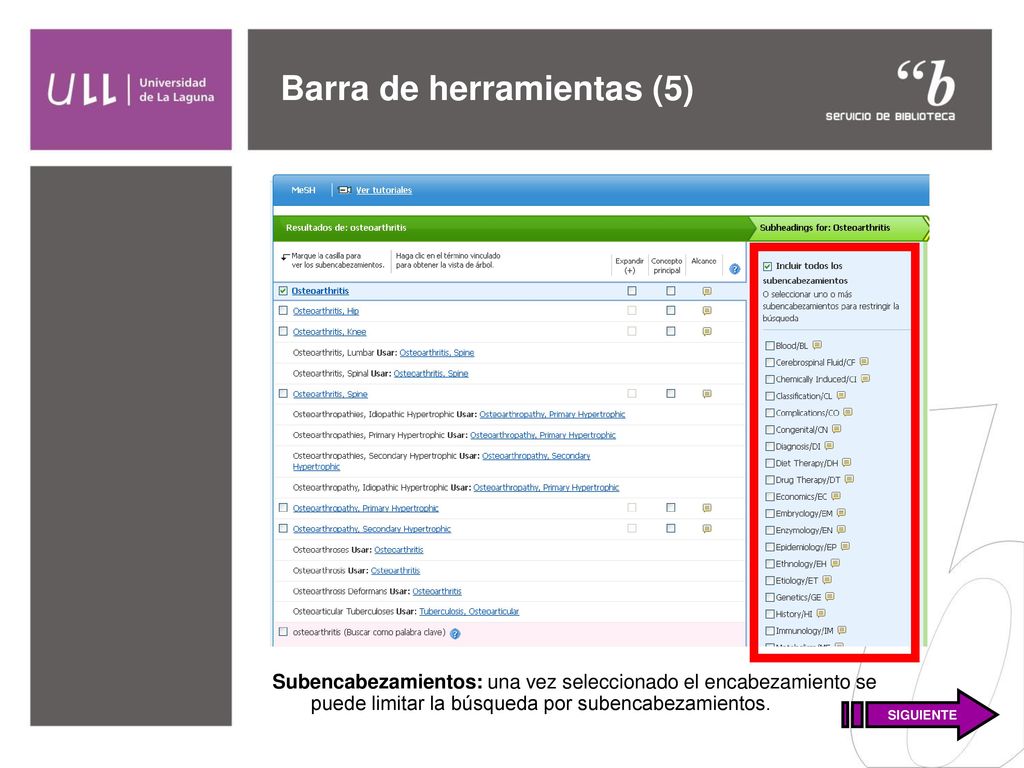Viewport: 1024px width, 768px height.
Task: Open note icon beside Congenital/CN
Action: (837, 429)
